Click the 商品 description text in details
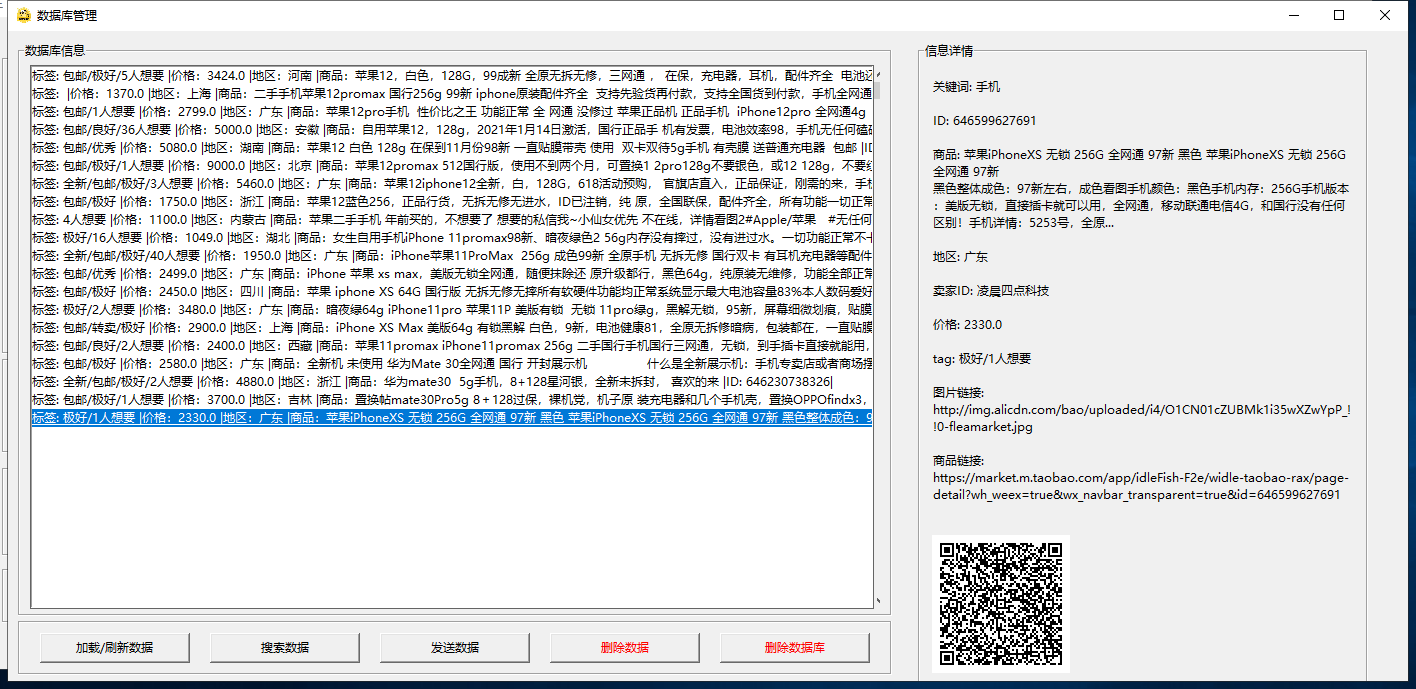This screenshot has width=1416, height=689. pos(1140,189)
